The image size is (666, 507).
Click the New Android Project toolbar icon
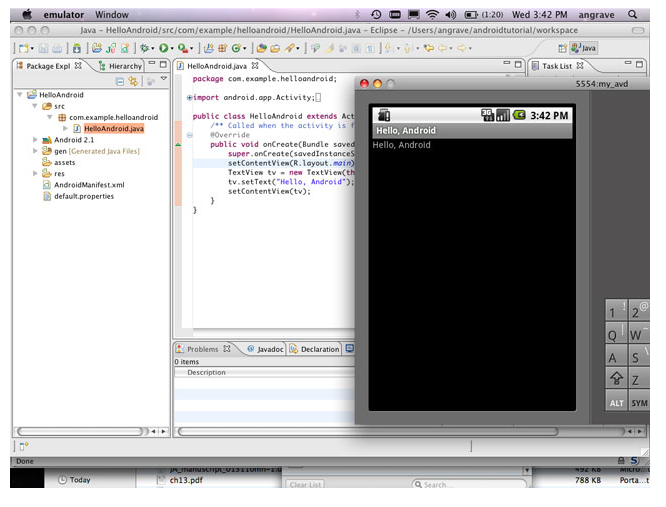(97, 48)
